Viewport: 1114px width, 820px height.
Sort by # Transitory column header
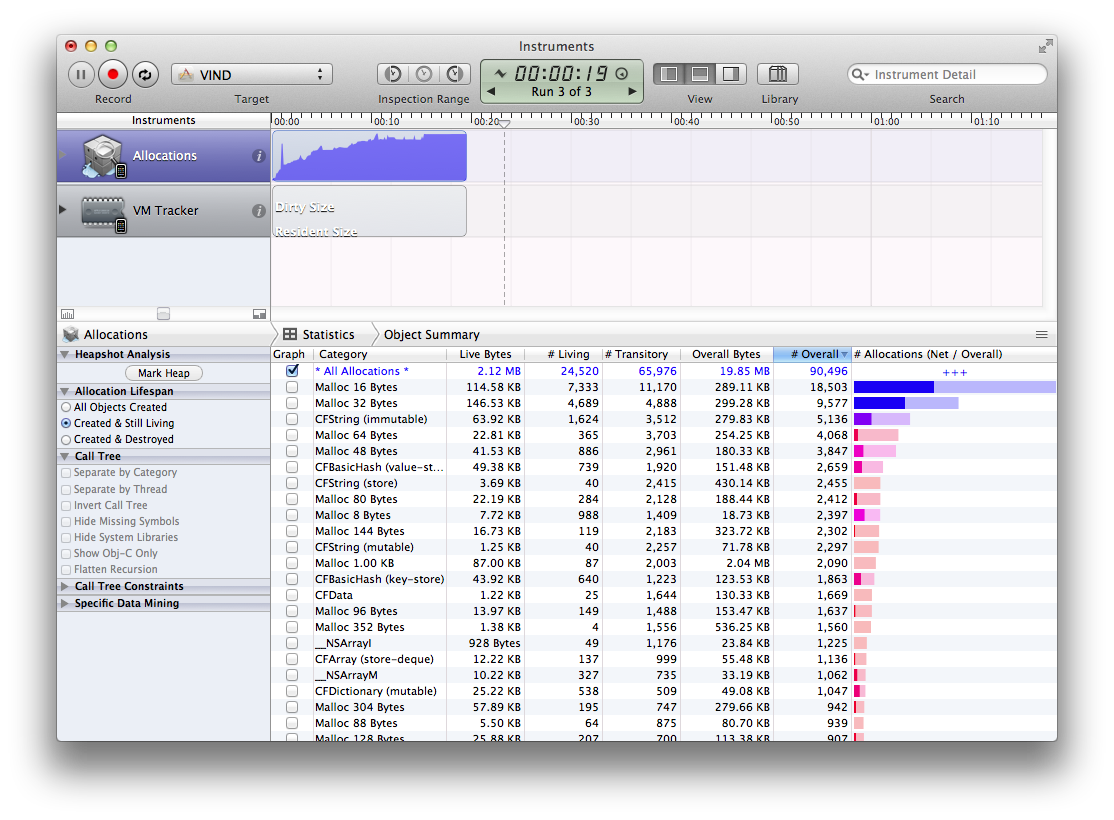[641, 354]
